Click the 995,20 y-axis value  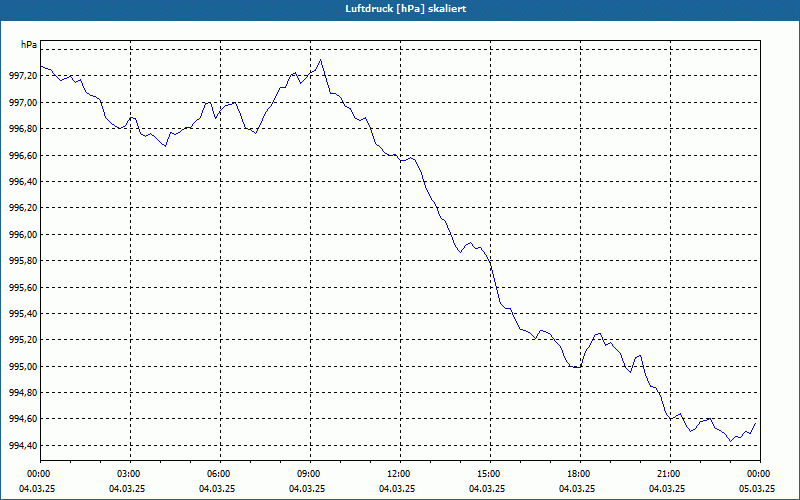point(23,340)
